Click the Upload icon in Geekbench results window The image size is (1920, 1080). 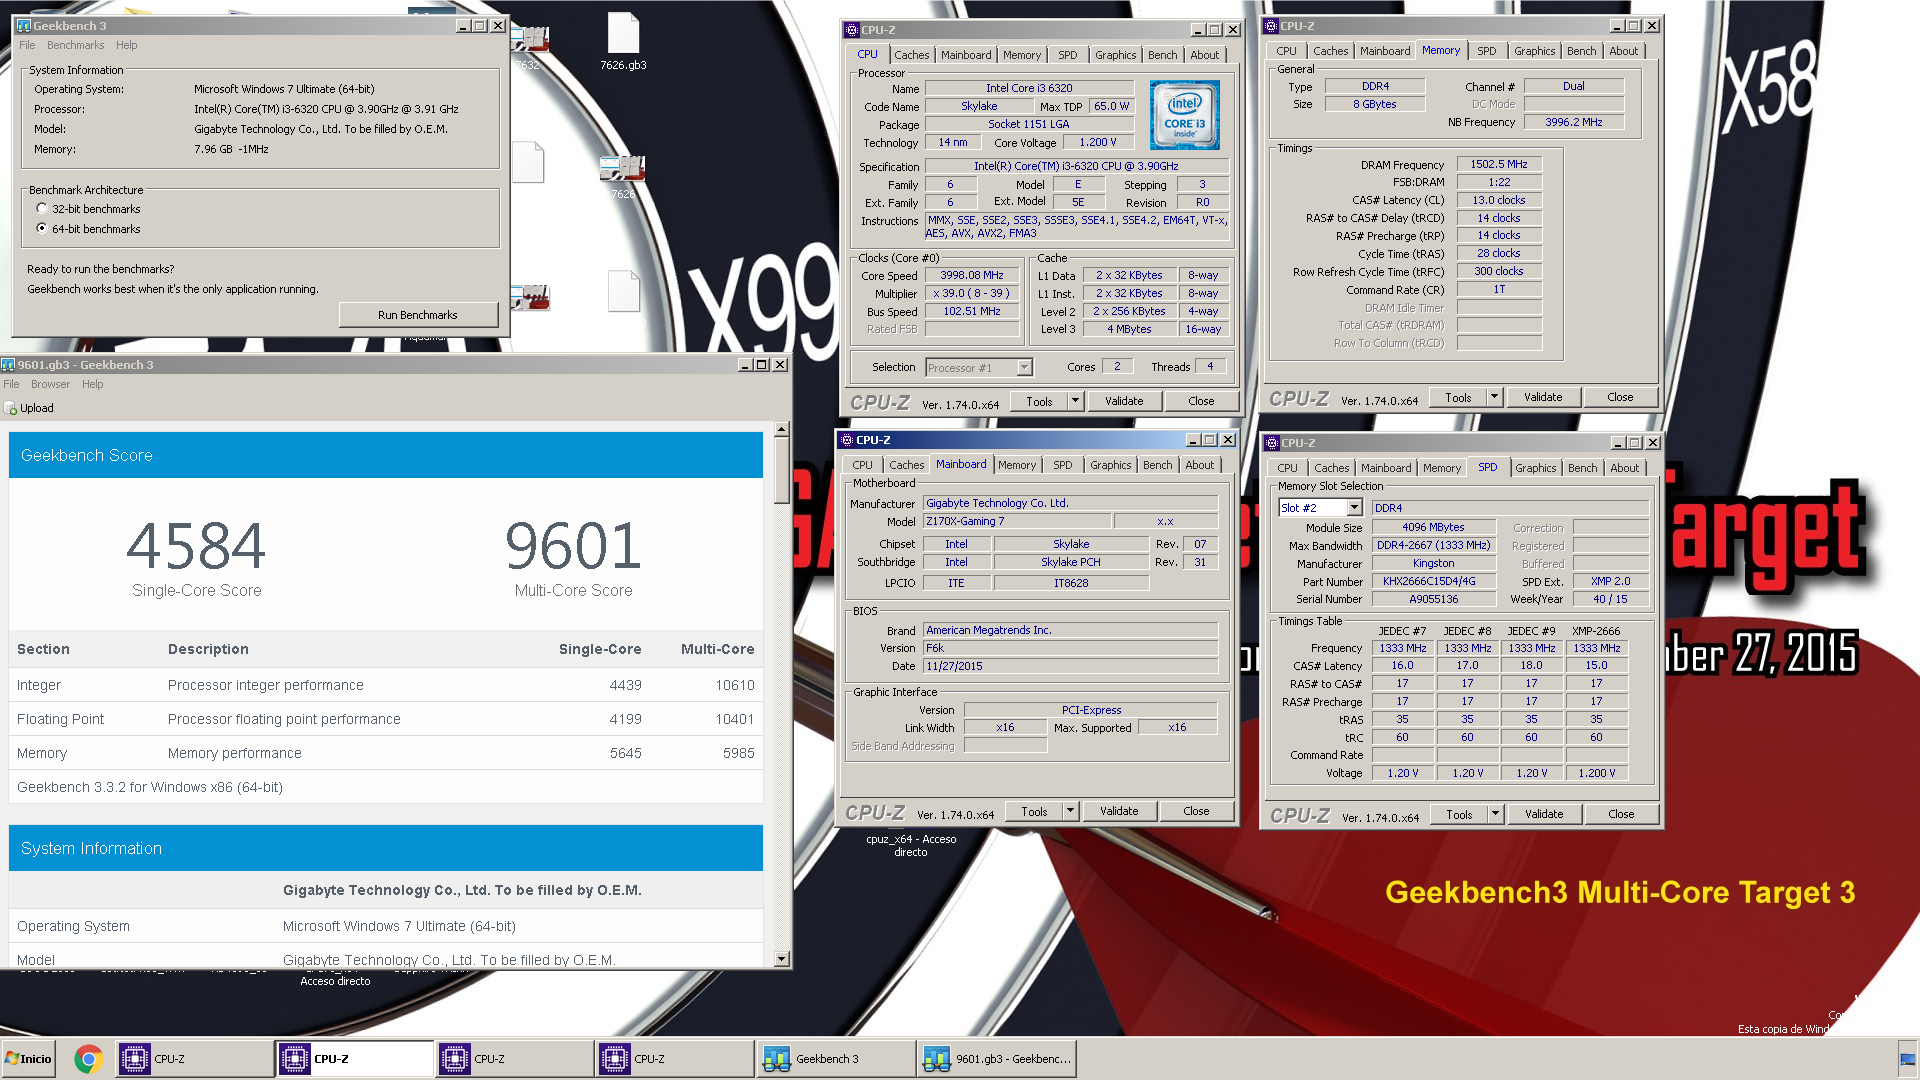11,408
